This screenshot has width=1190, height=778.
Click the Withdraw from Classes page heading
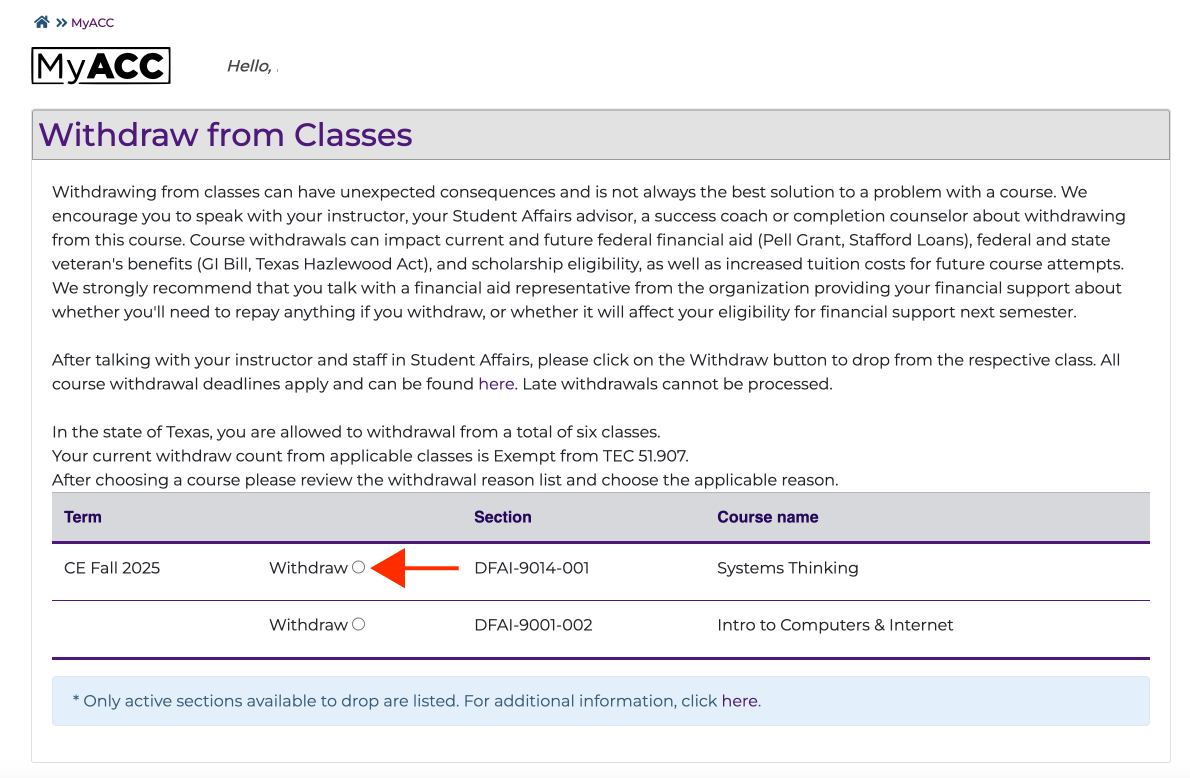coord(224,134)
